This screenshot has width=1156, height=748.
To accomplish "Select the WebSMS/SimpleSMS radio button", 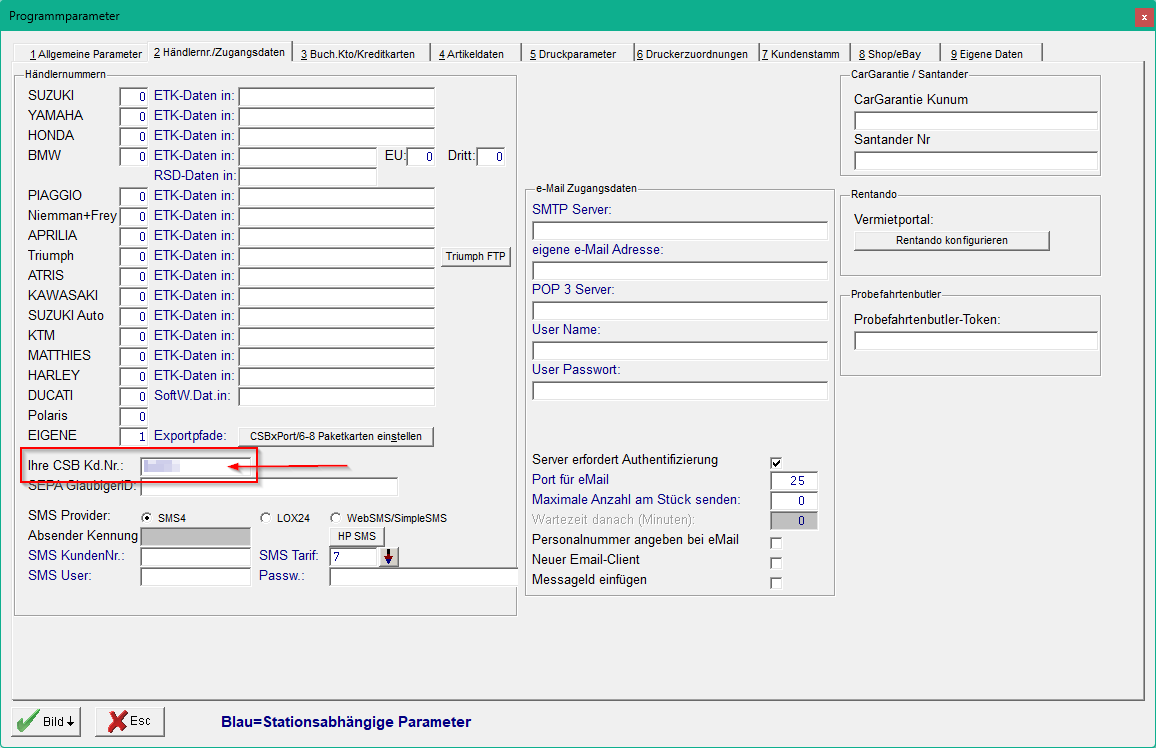I will click(335, 518).
